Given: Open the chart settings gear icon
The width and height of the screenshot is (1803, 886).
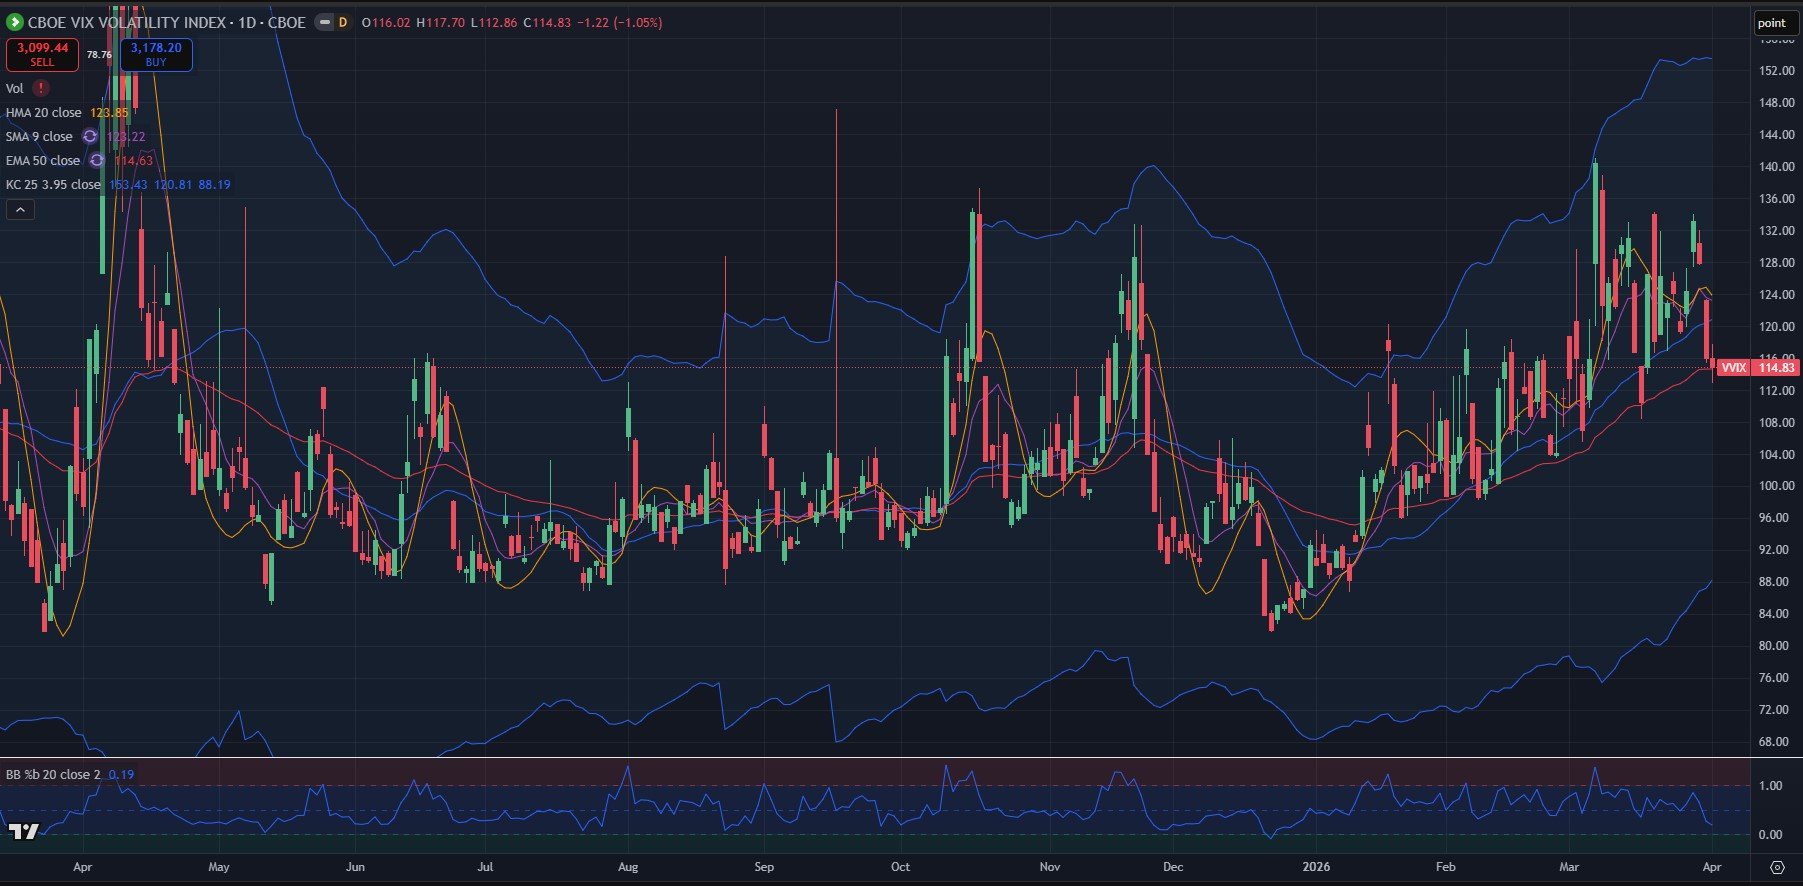Looking at the screenshot, I should 1777,867.
